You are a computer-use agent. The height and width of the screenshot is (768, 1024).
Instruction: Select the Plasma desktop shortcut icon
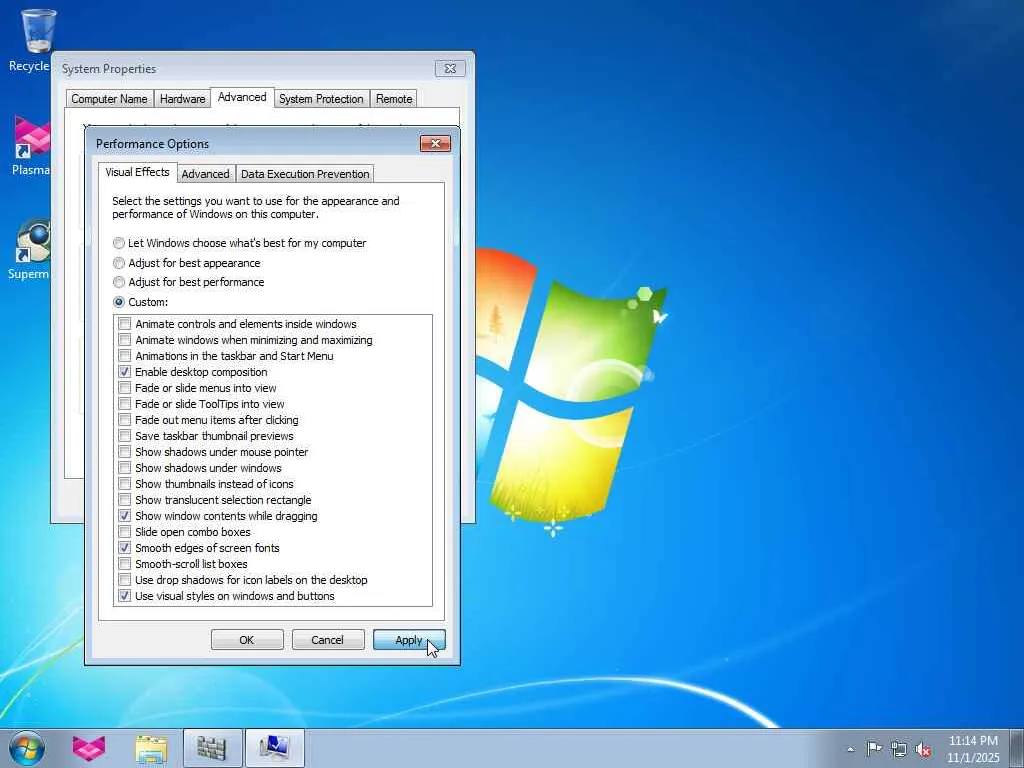pyautogui.click(x=31, y=145)
